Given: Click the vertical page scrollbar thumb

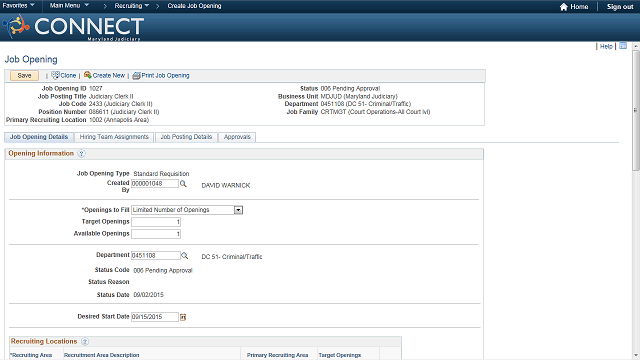Looking at the screenshot, I should pyautogui.click(x=636, y=110).
